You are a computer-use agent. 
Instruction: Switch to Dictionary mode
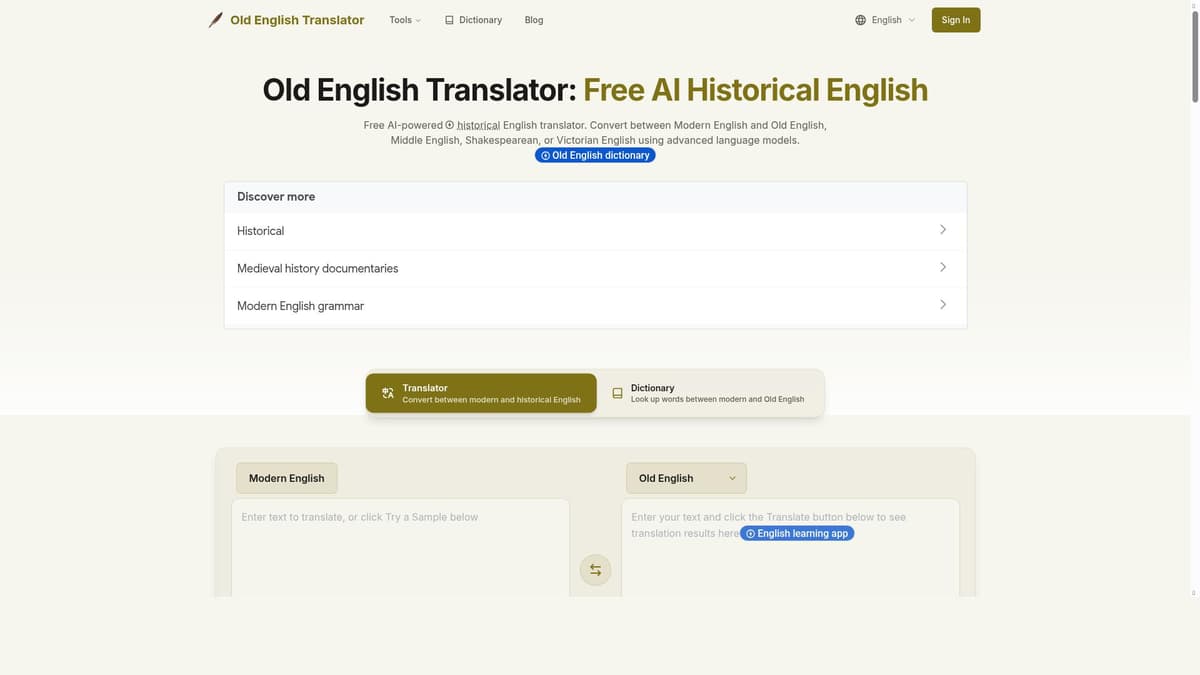pyautogui.click(x=710, y=393)
